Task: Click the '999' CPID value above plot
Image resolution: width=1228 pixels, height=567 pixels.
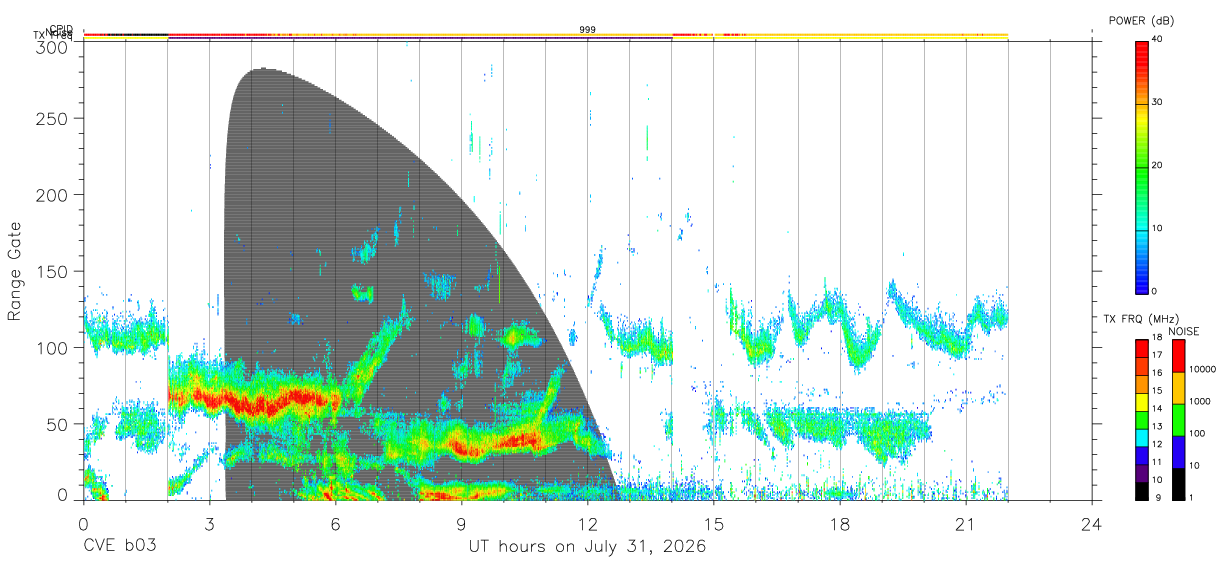Action: coord(588,30)
